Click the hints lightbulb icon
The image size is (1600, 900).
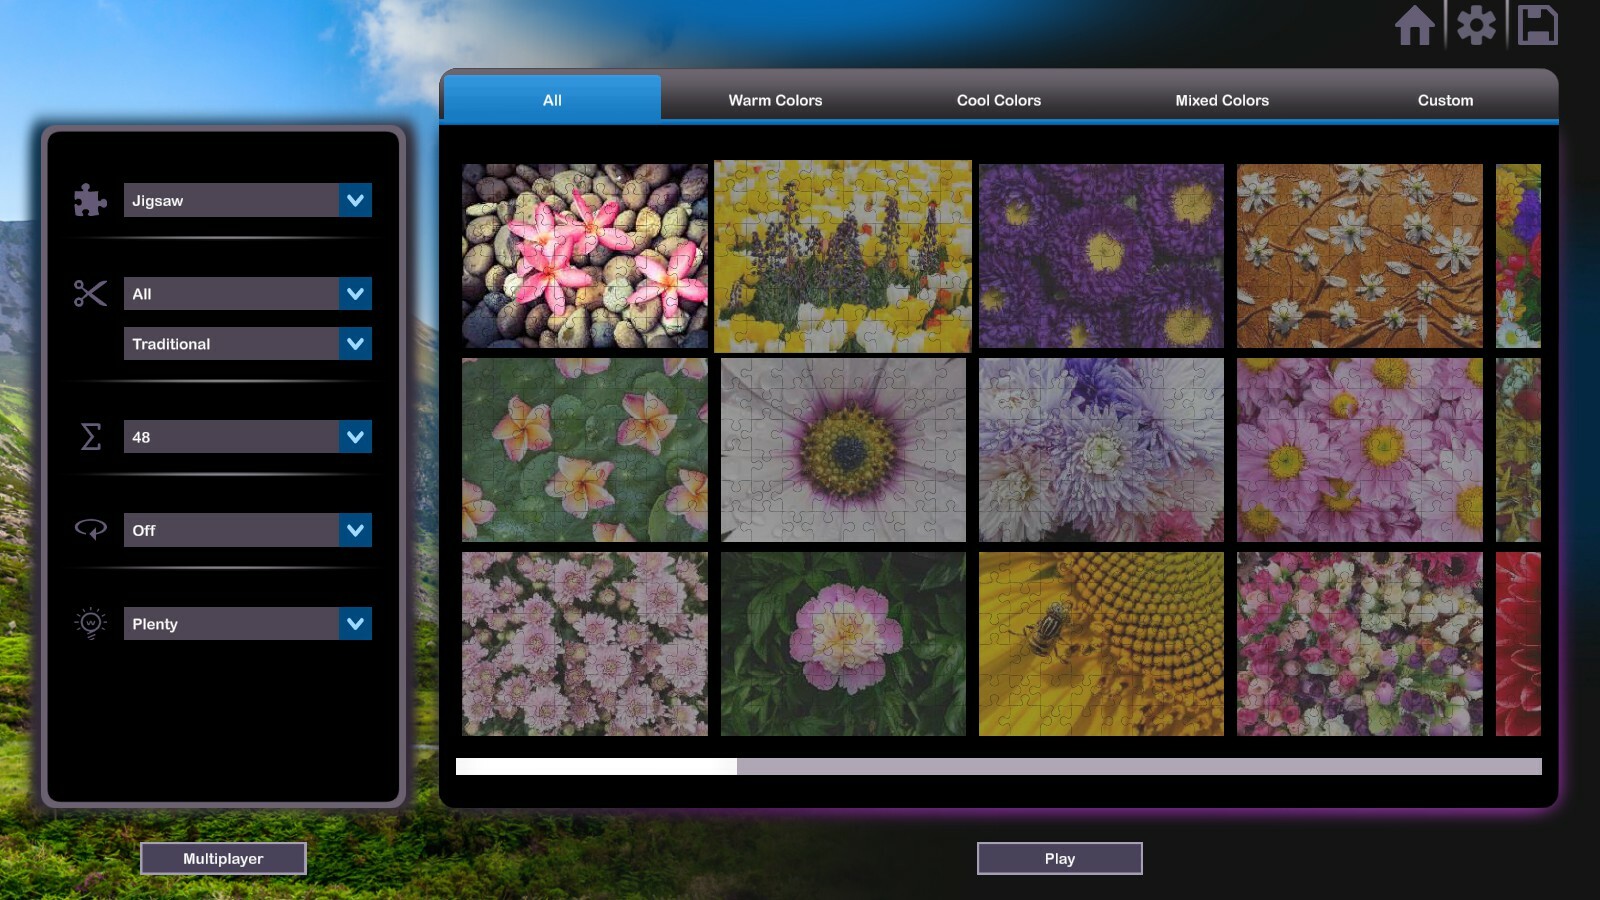click(89, 623)
